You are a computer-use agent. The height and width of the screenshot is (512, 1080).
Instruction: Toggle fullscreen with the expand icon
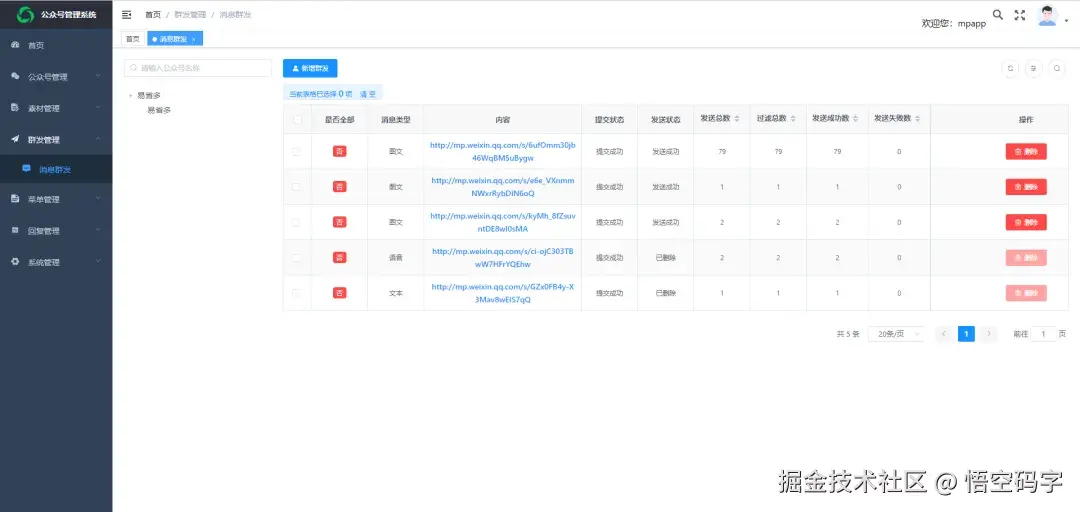pos(1020,15)
